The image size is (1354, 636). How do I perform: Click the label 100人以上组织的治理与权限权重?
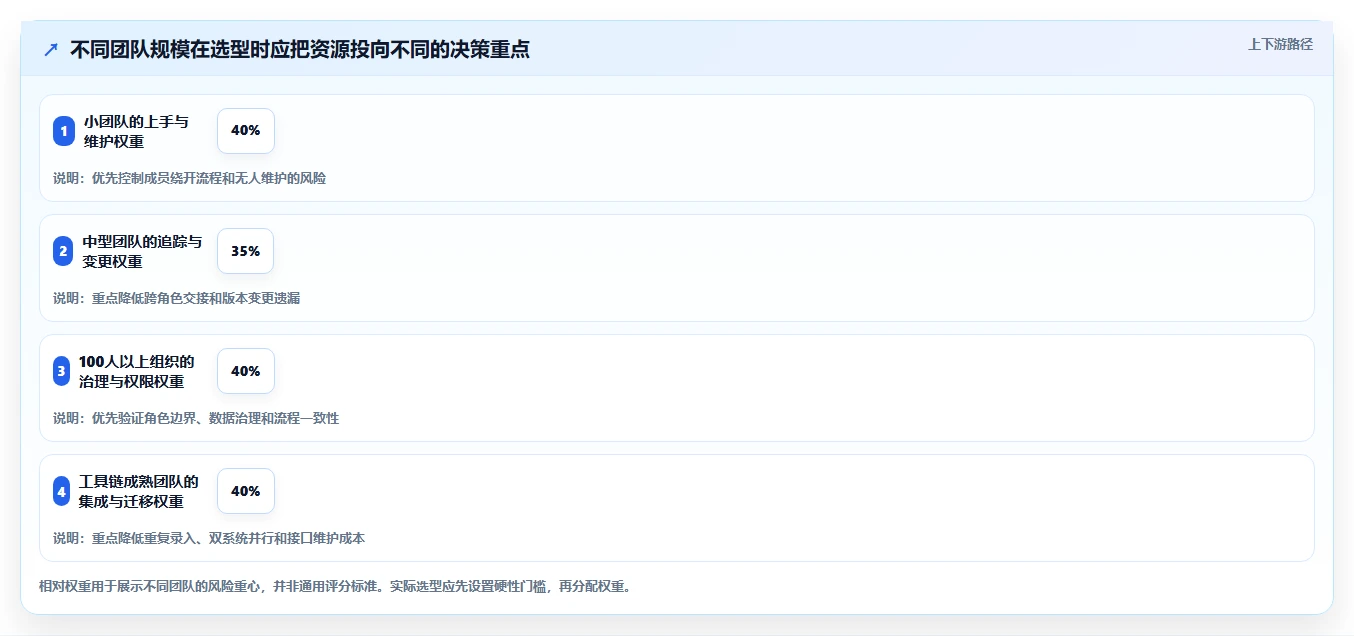click(137, 371)
